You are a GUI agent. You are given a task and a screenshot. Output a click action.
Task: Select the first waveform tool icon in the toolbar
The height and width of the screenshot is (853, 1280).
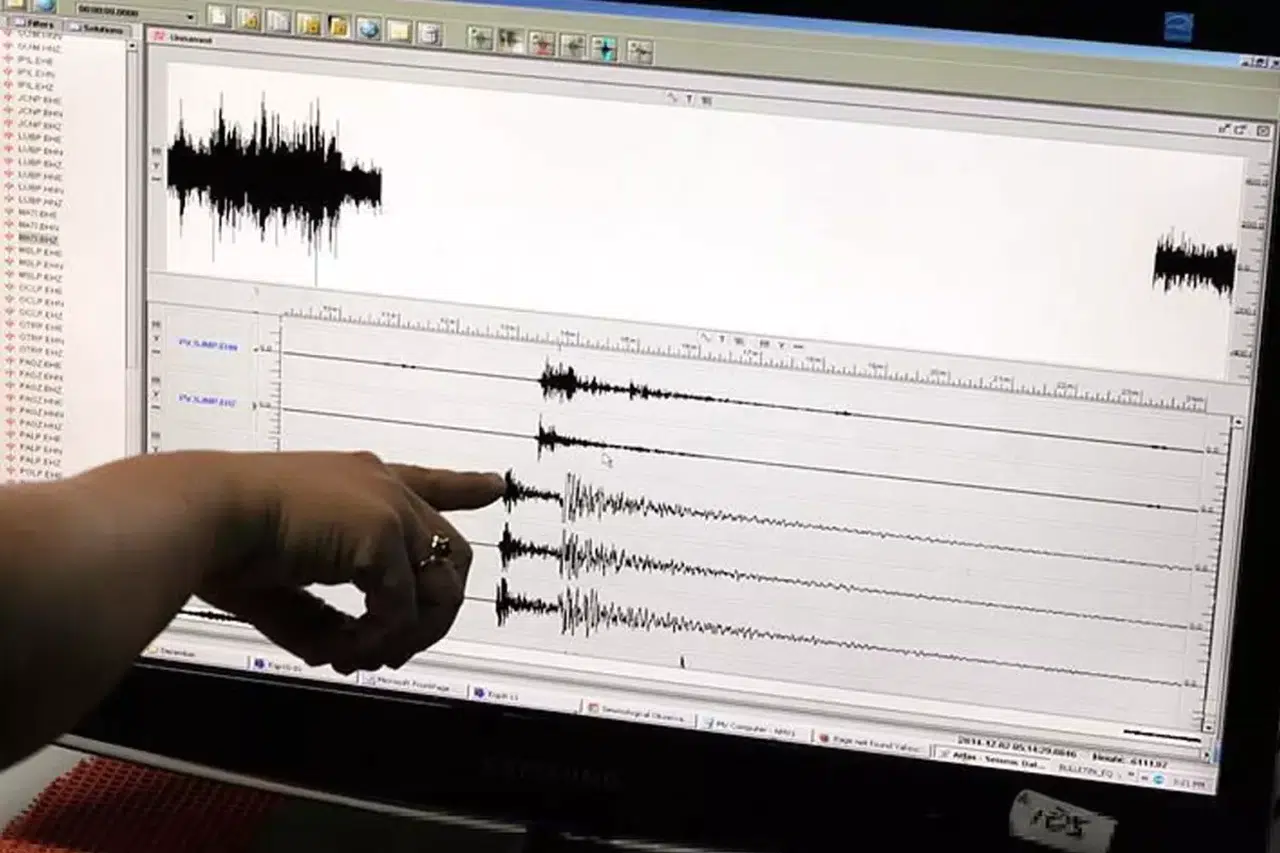click(480, 38)
